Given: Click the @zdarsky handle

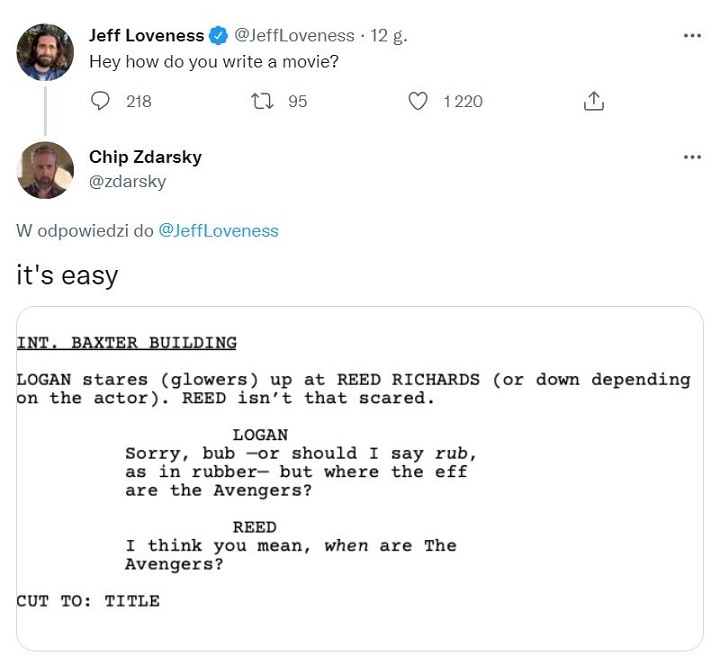Looking at the screenshot, I should click(x=127, y=181).
